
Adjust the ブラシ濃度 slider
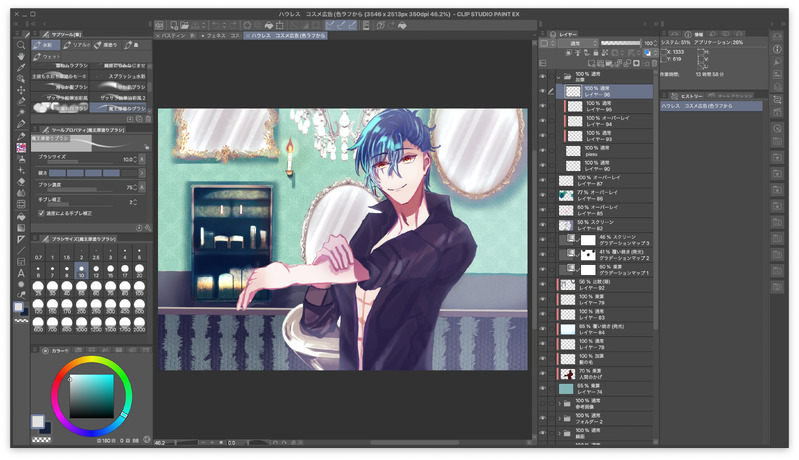pos(81,190)
